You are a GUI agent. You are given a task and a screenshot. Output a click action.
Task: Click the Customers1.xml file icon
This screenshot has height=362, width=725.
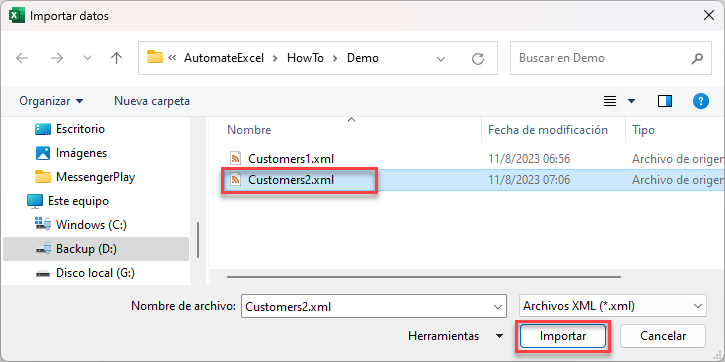(x=235, y=159)
